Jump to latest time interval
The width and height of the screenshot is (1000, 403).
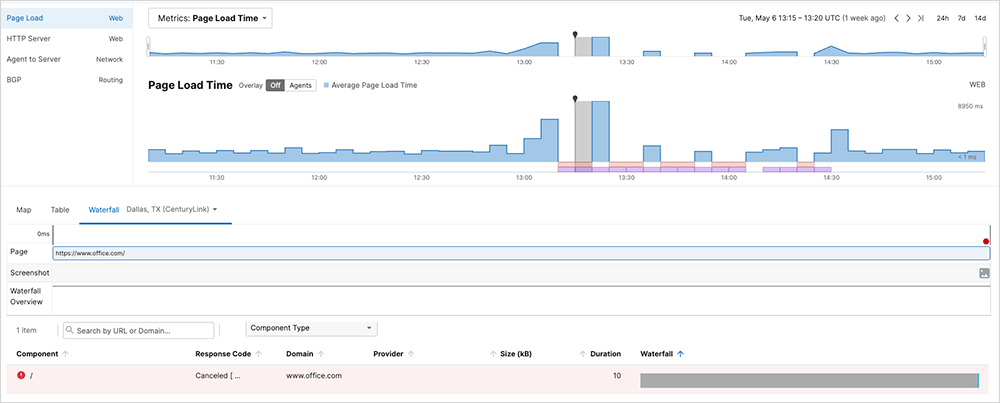920,18
